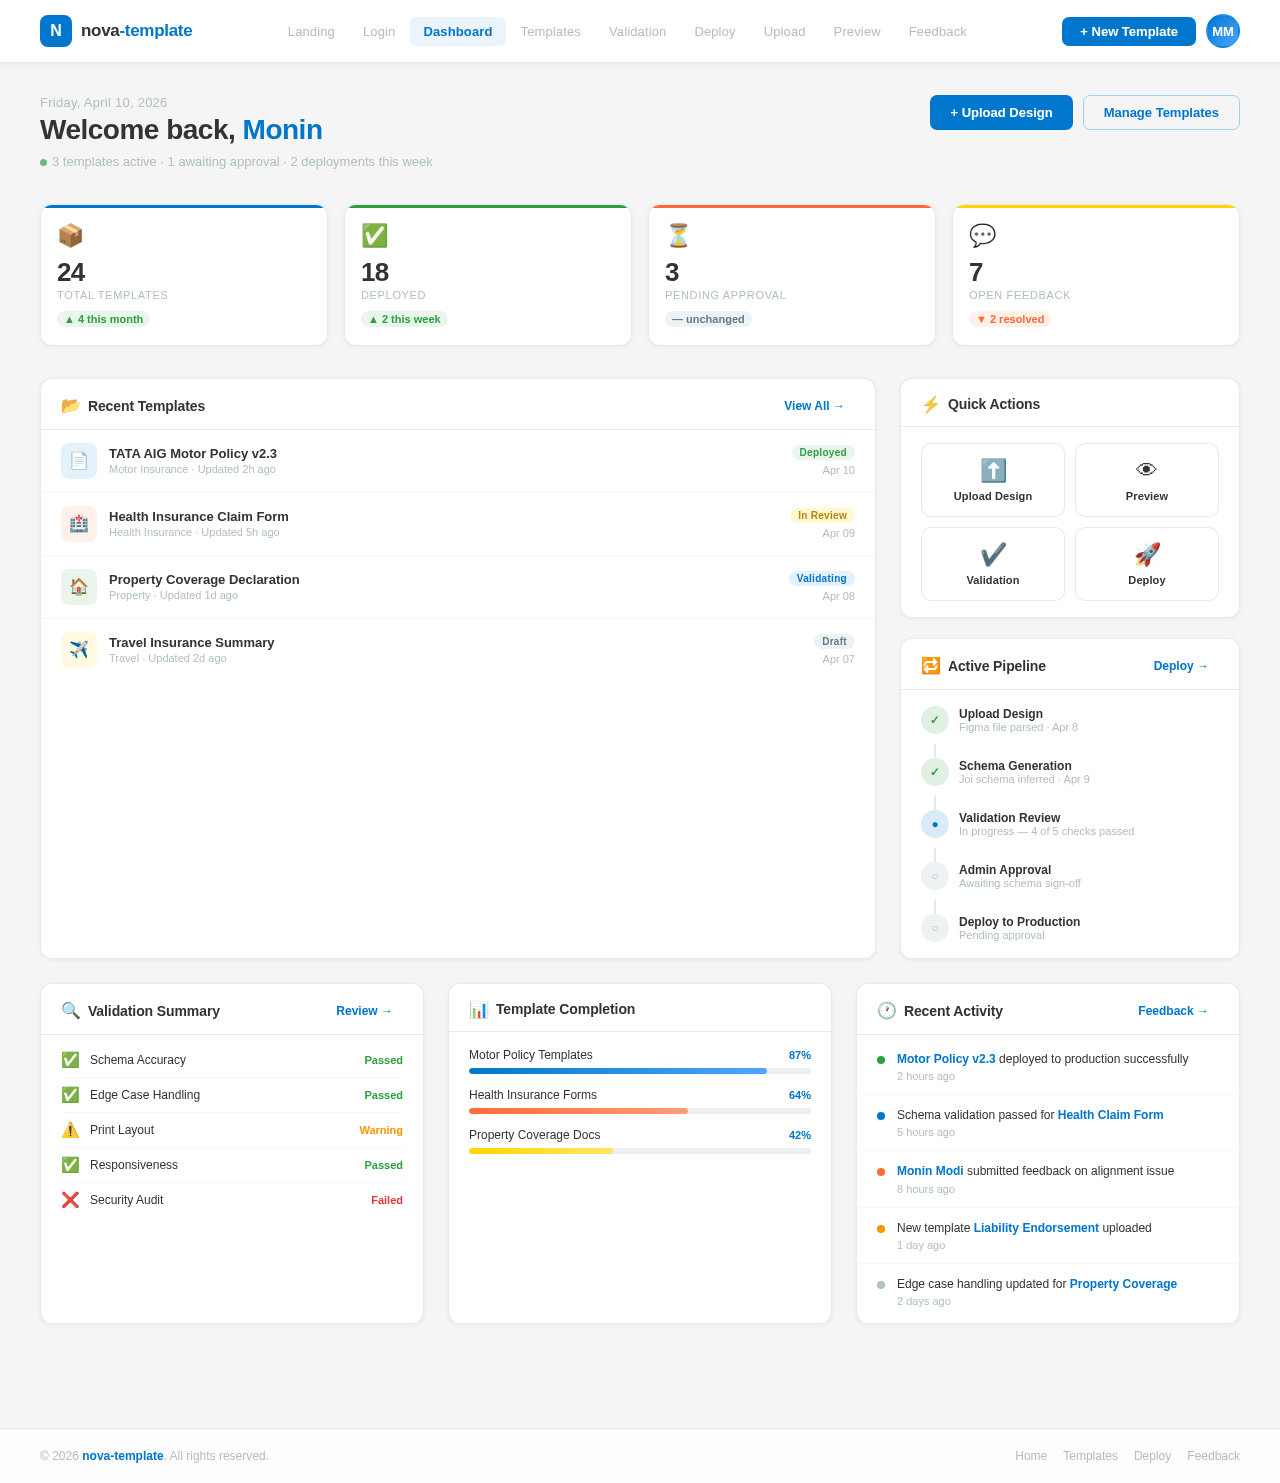Viewport: 1280px width, 1483px height.
Task: Click the '4 this month' trend badge
Action: 104,319
